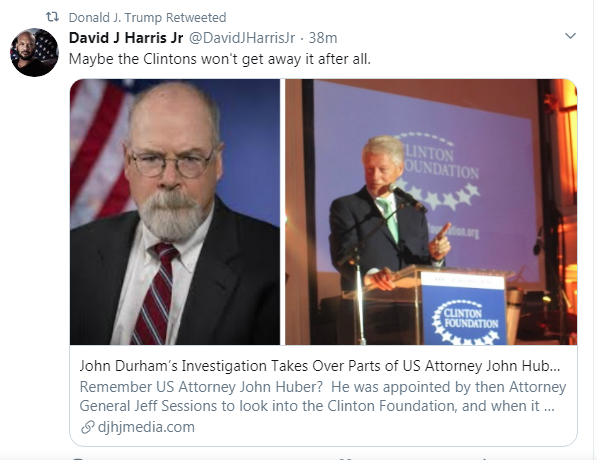The width and height of the screenshot is (597, 460).
Task: Click the tweet text about the Clintons
Action: click(220, 59)
